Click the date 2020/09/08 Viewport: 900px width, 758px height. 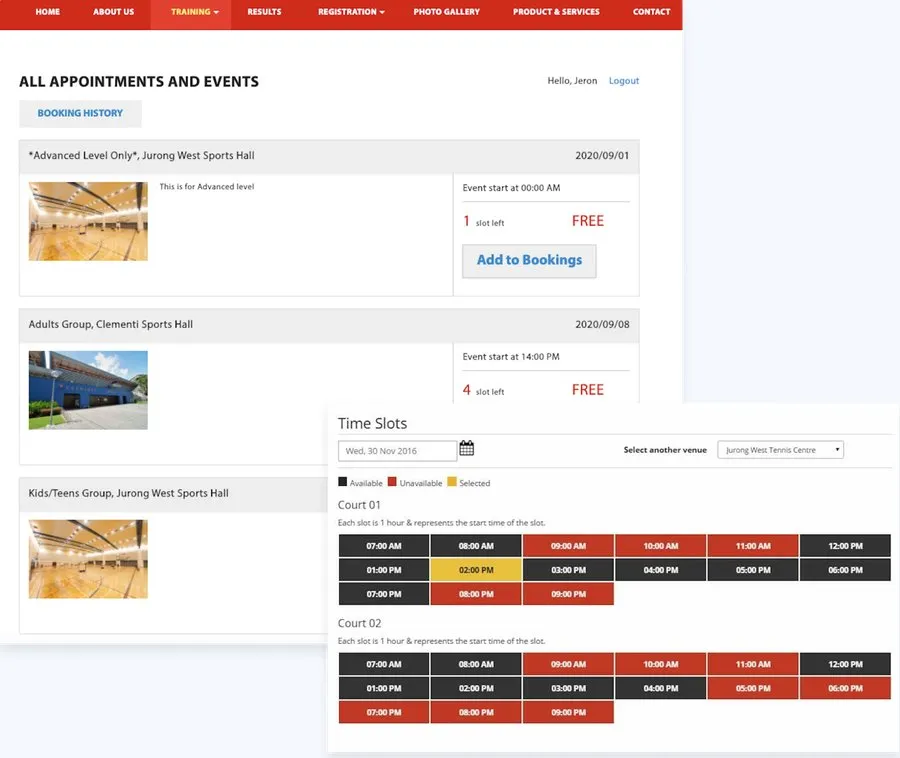(602, 324)
